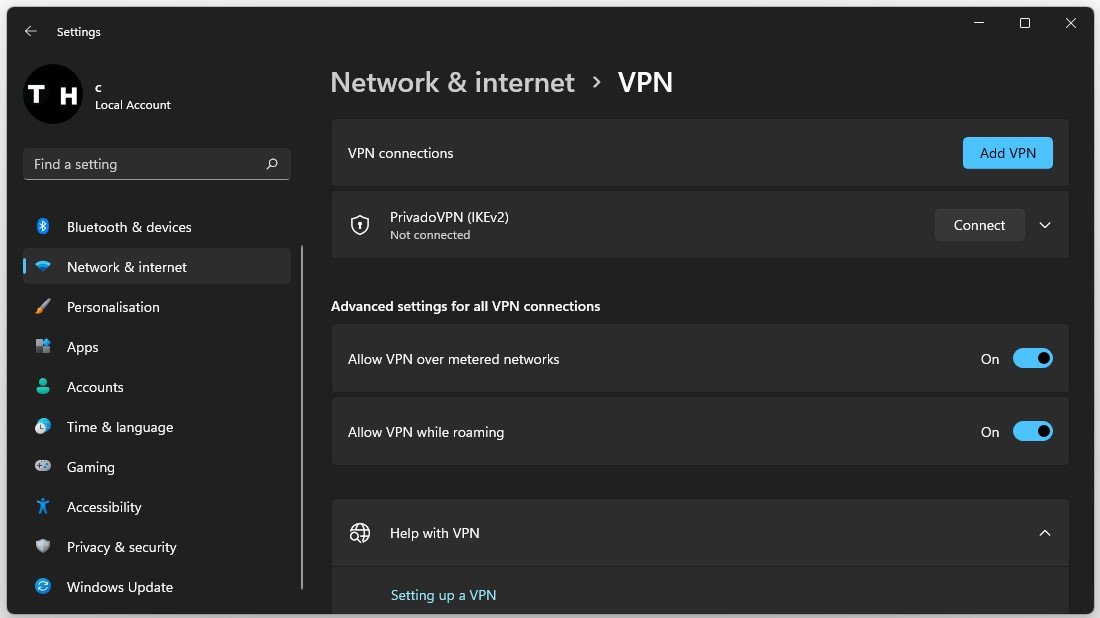Click the Privacy & security shield icon

(43, 547)
